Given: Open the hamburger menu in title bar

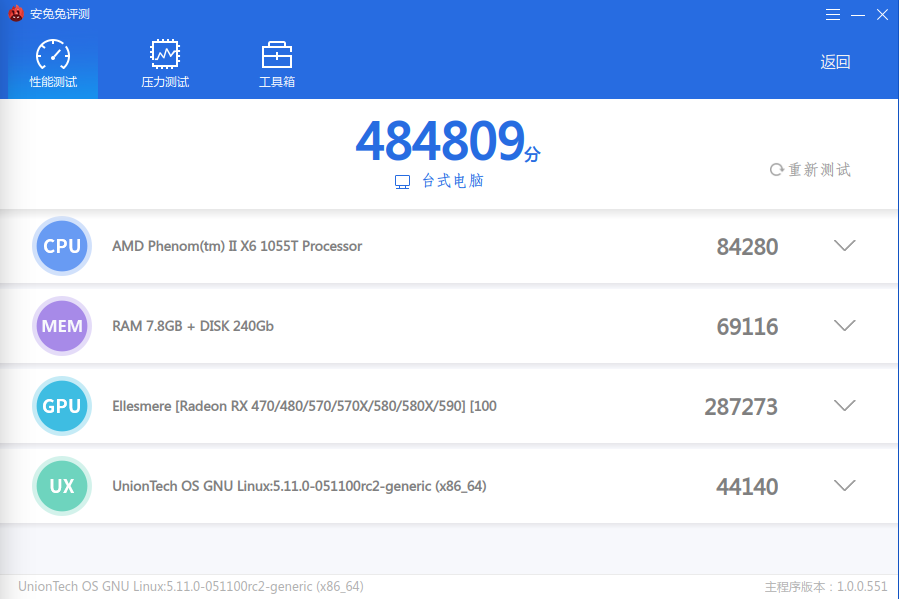Looking at the screenshot, I should click(832, 14).
